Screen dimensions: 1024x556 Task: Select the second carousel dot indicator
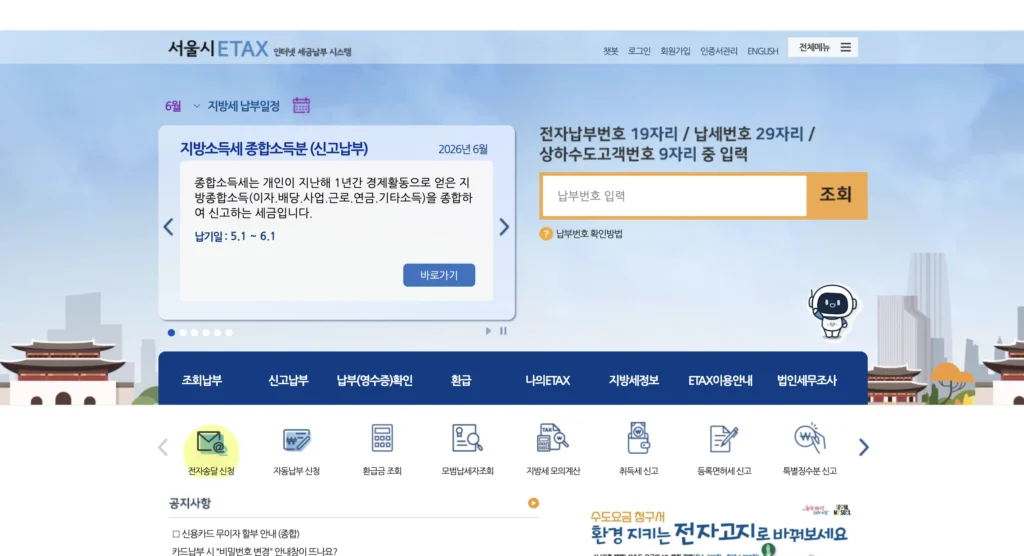point(183,333)
